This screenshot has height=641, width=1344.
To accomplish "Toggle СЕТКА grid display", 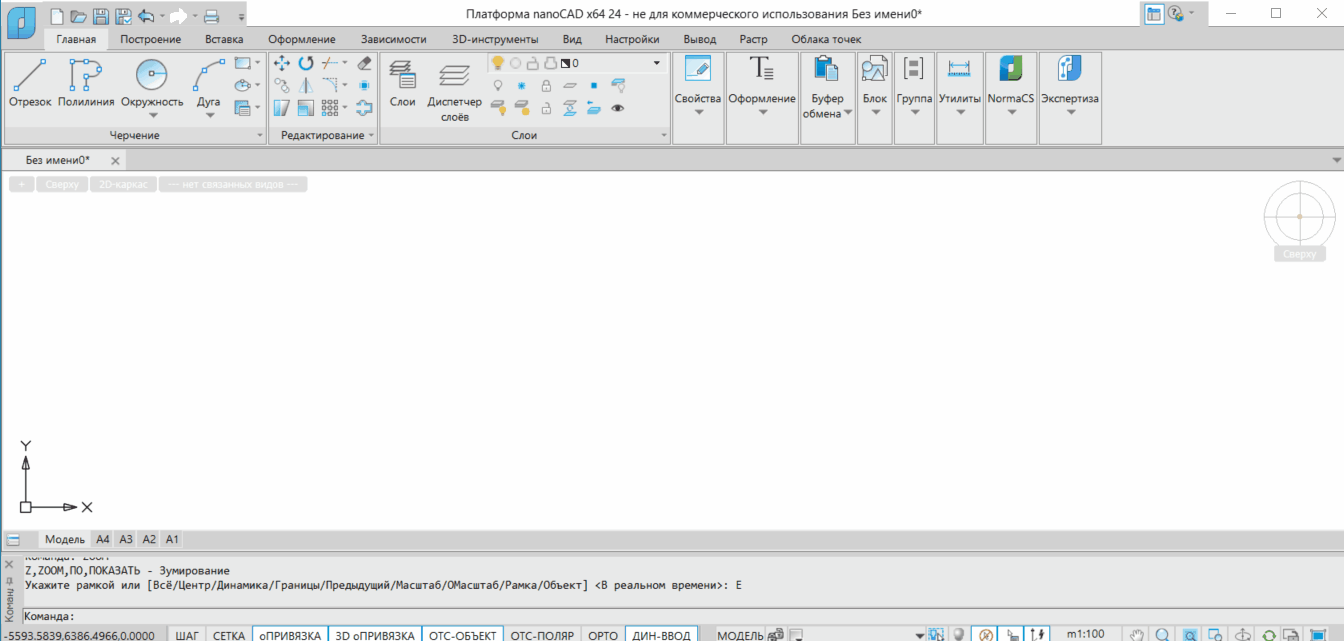I will 228,635.
